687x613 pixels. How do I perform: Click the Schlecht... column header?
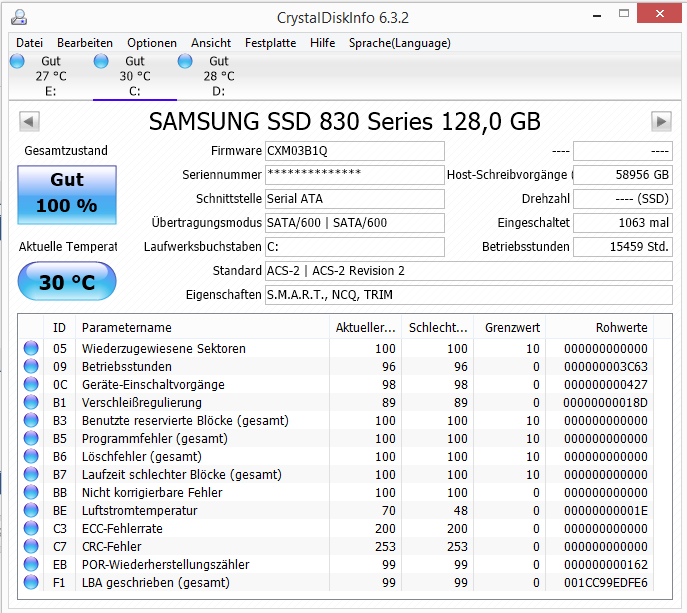(438, 328)
